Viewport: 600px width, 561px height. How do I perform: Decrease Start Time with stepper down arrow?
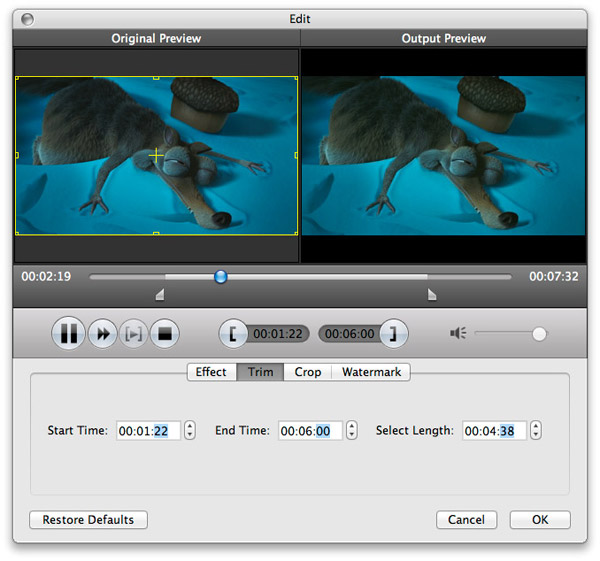[190, 435]
